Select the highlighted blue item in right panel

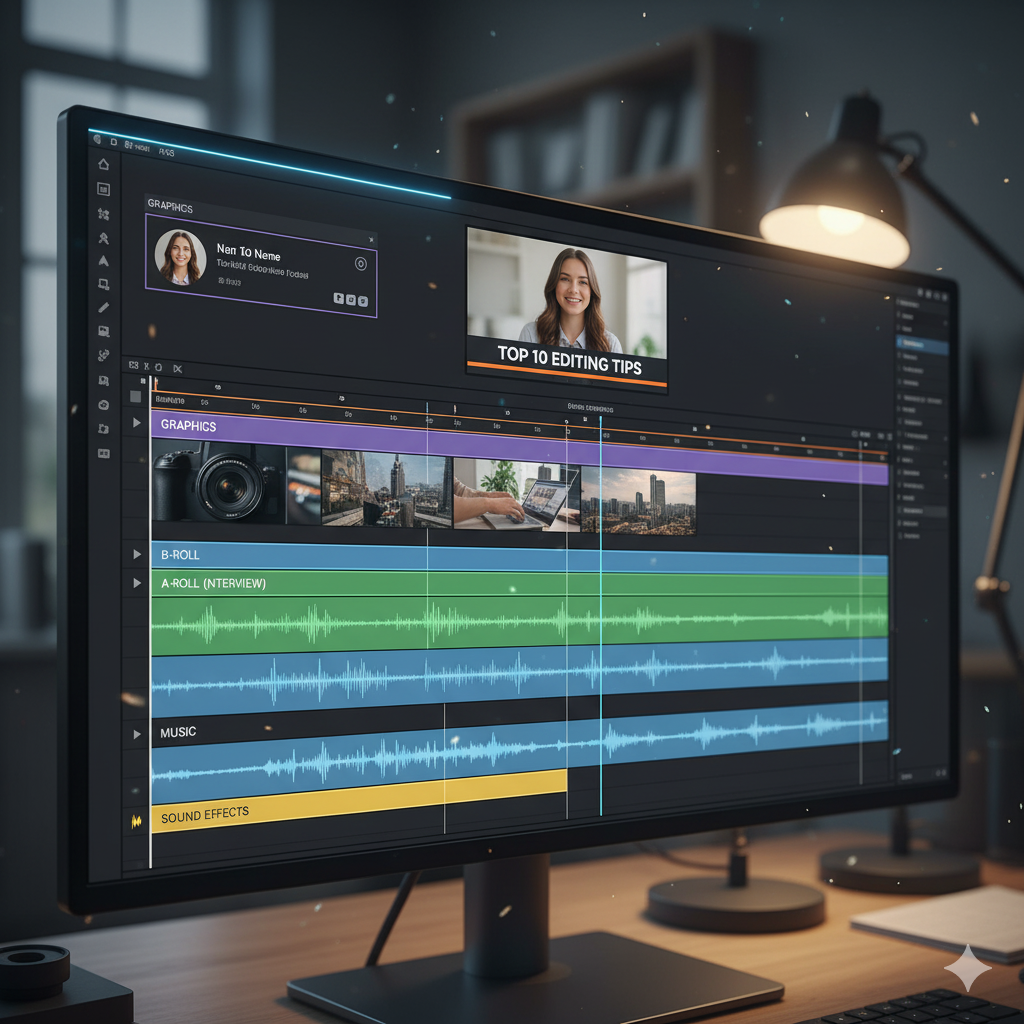tap(922, 345)
